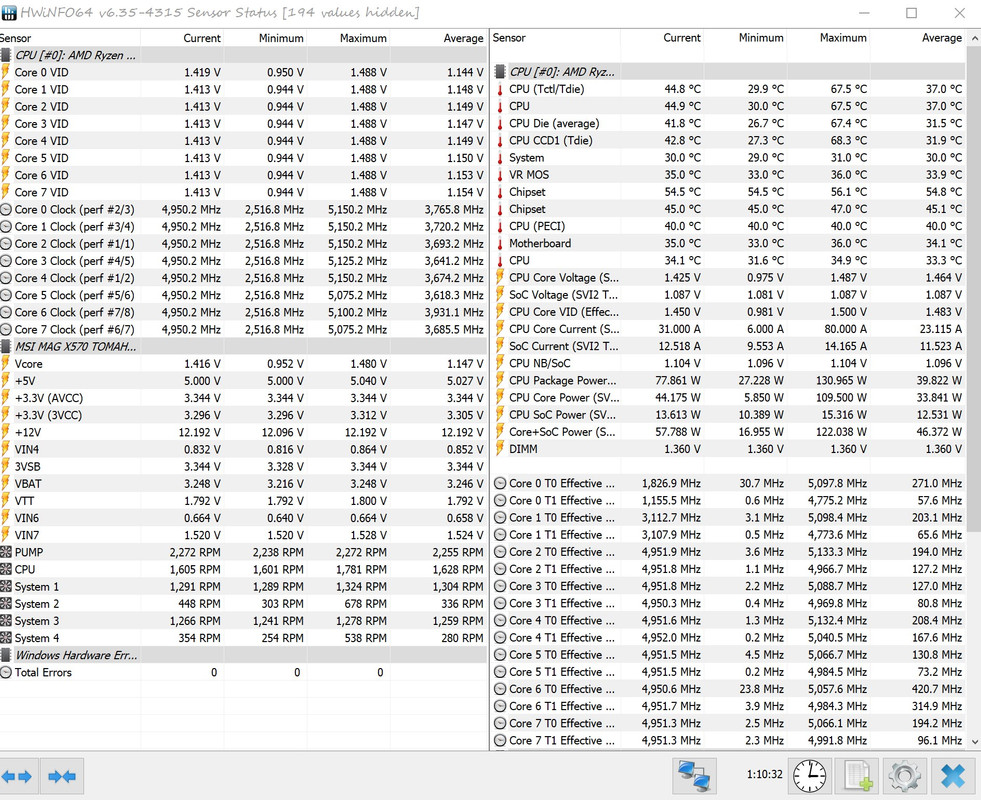Click the right panel vertical scrollbar thumb
Screen dimensions: 981x800
pyautogui.click(x=974, y=289)
